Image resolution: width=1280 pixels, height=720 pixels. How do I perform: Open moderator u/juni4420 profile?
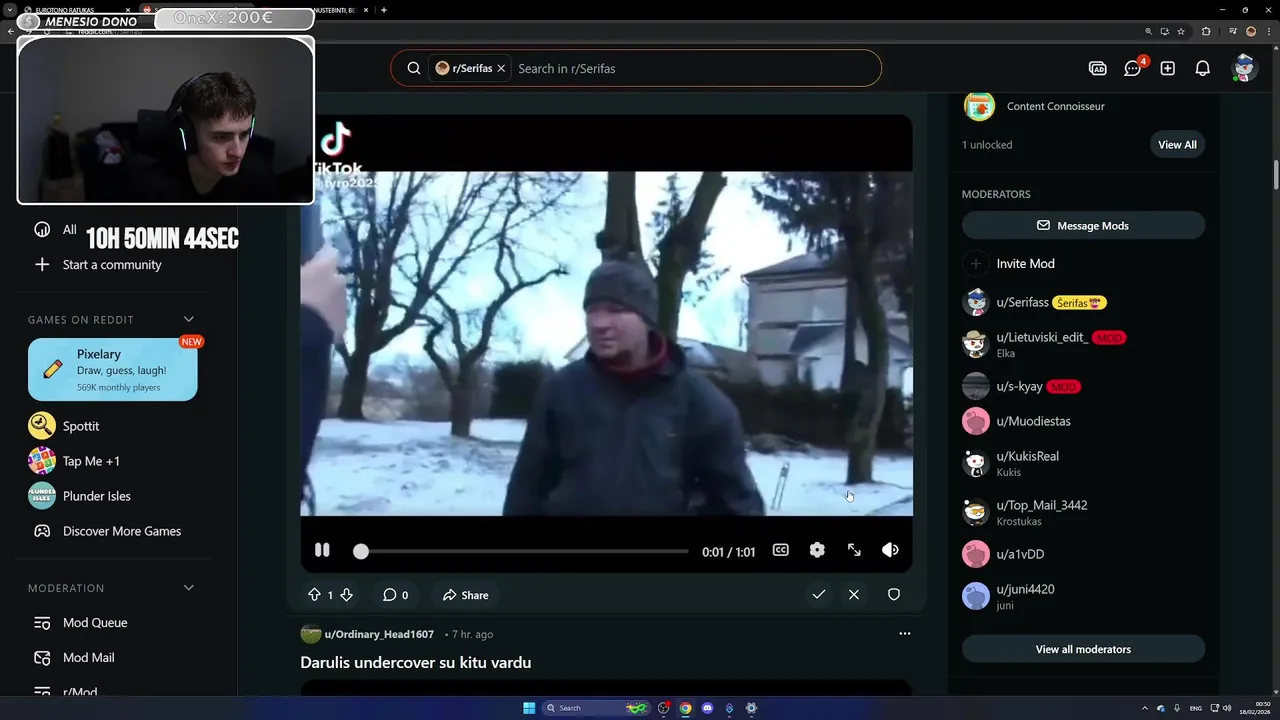tap(1025, 589)
